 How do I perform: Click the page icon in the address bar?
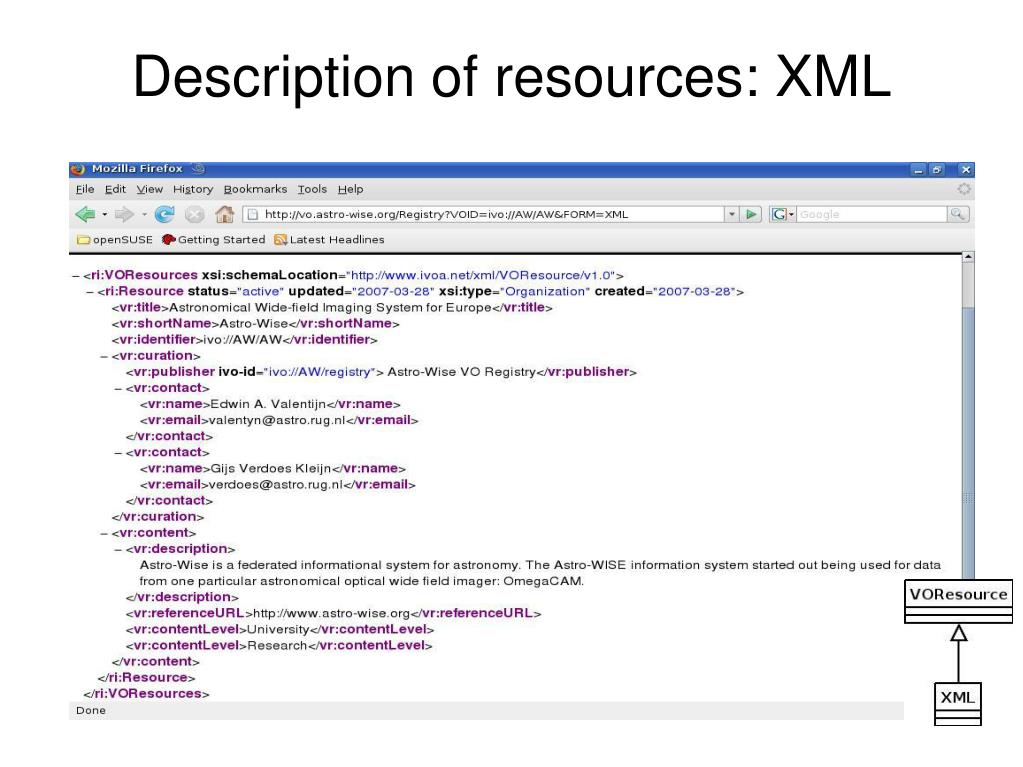pos(253,214)
